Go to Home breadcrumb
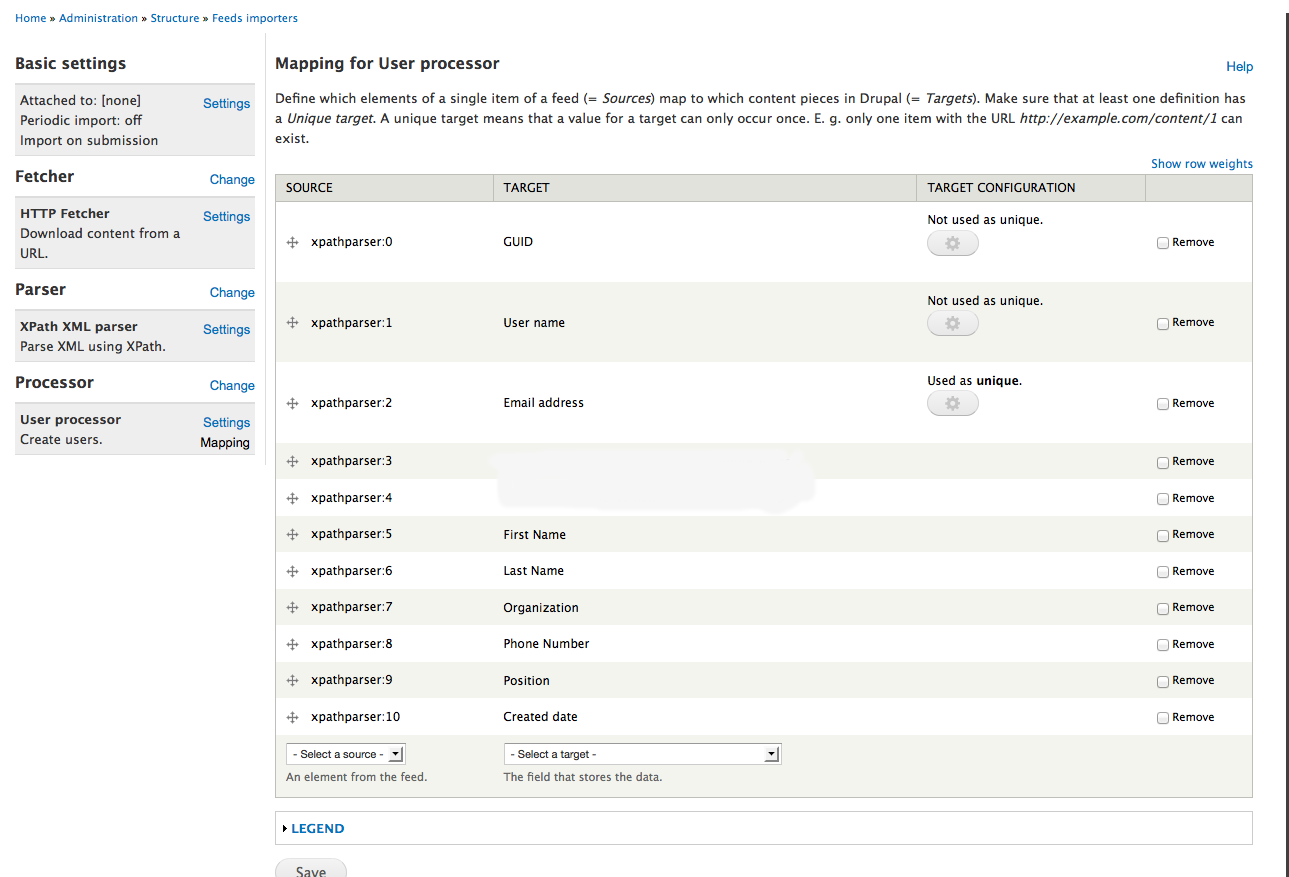1289x877 pixels. (31, 18)
